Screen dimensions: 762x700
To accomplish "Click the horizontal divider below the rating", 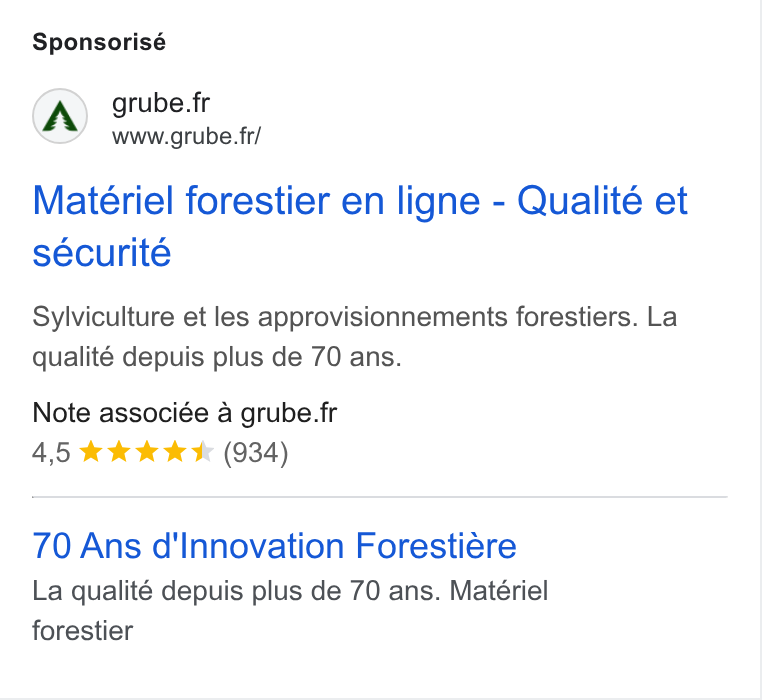I will (x=380, y=497).
